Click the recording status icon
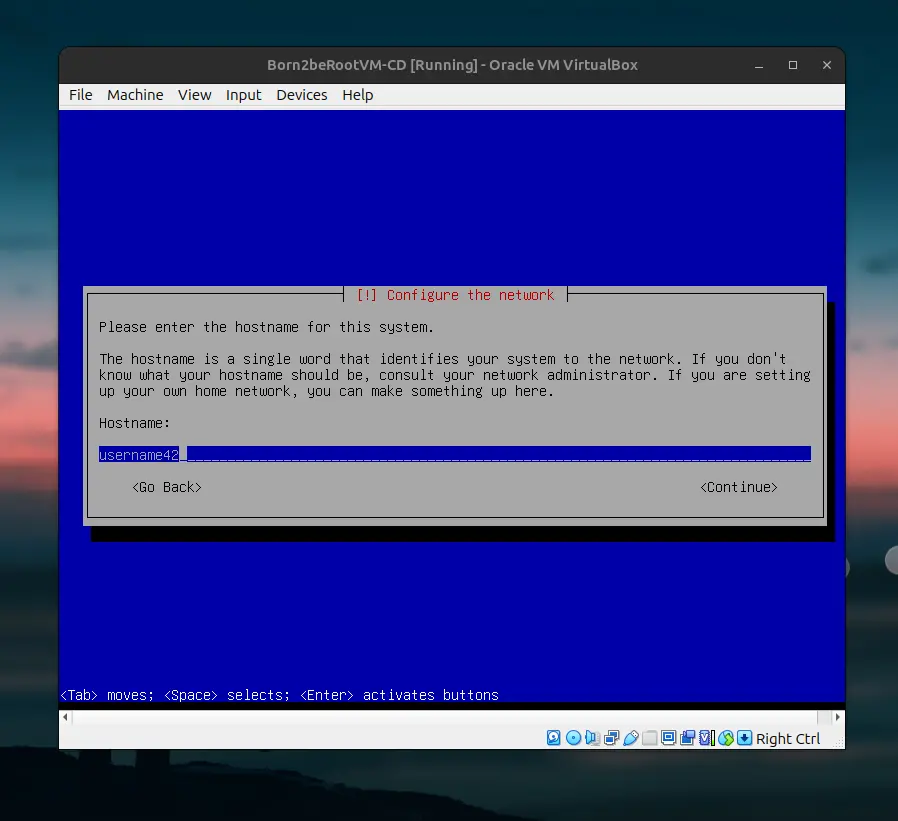The width and height of the screenshot is (898, 821). [x=687, y=738]
